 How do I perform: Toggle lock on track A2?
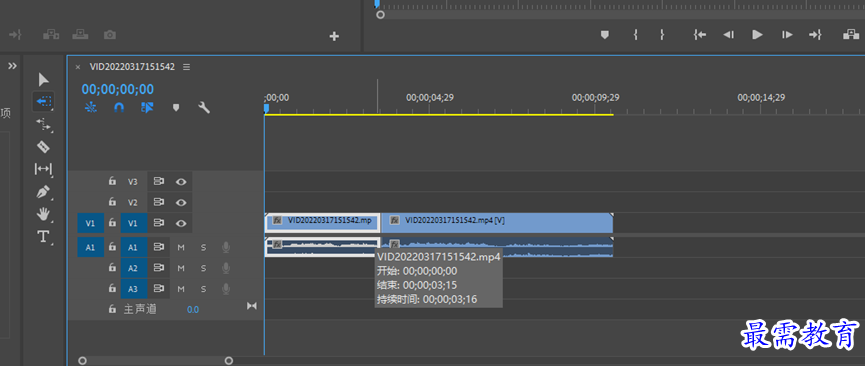pyautogui.click(x=112, y=268)
